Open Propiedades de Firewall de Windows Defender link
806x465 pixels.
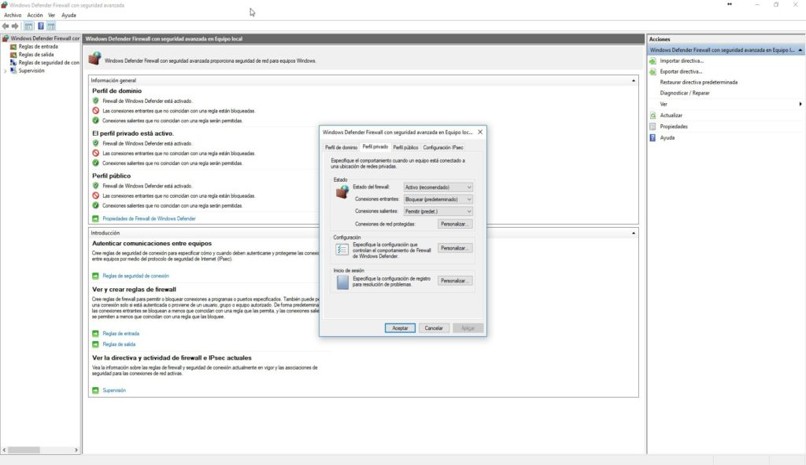tap(149, 218)
